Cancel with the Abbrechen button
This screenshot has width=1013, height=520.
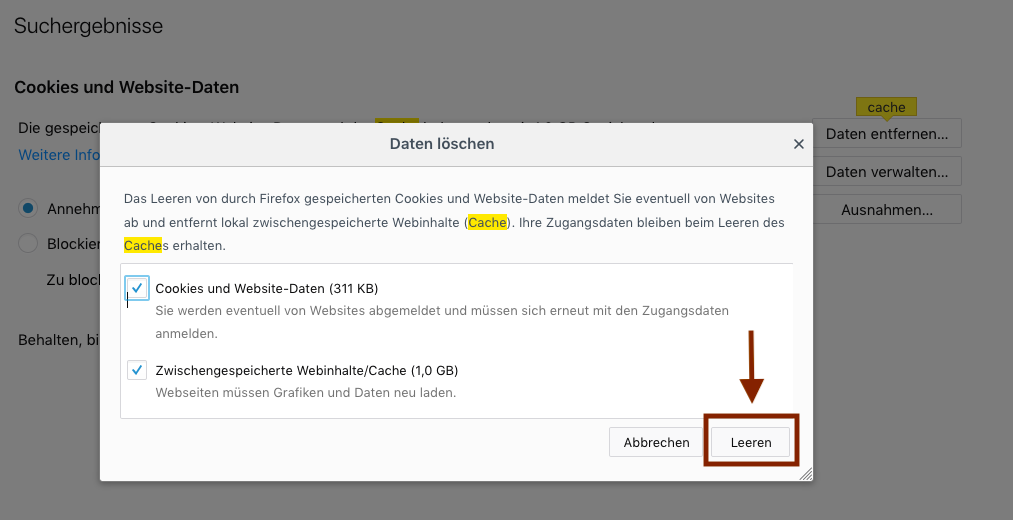656,442
